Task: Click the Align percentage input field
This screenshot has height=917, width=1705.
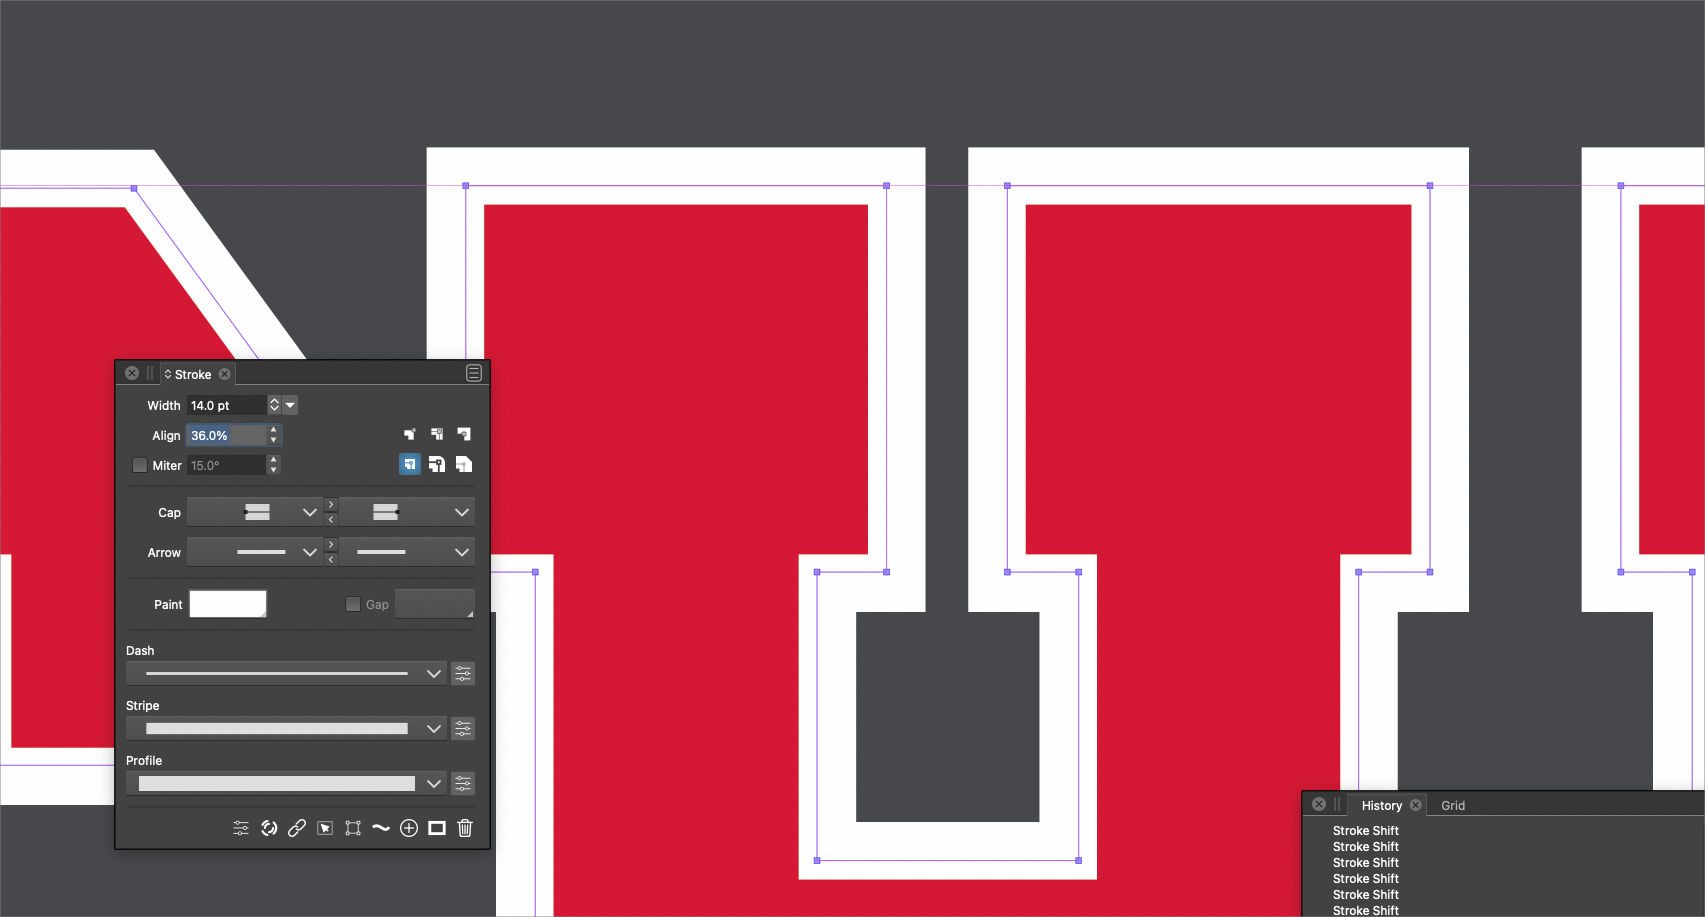Action: [226, 435]
